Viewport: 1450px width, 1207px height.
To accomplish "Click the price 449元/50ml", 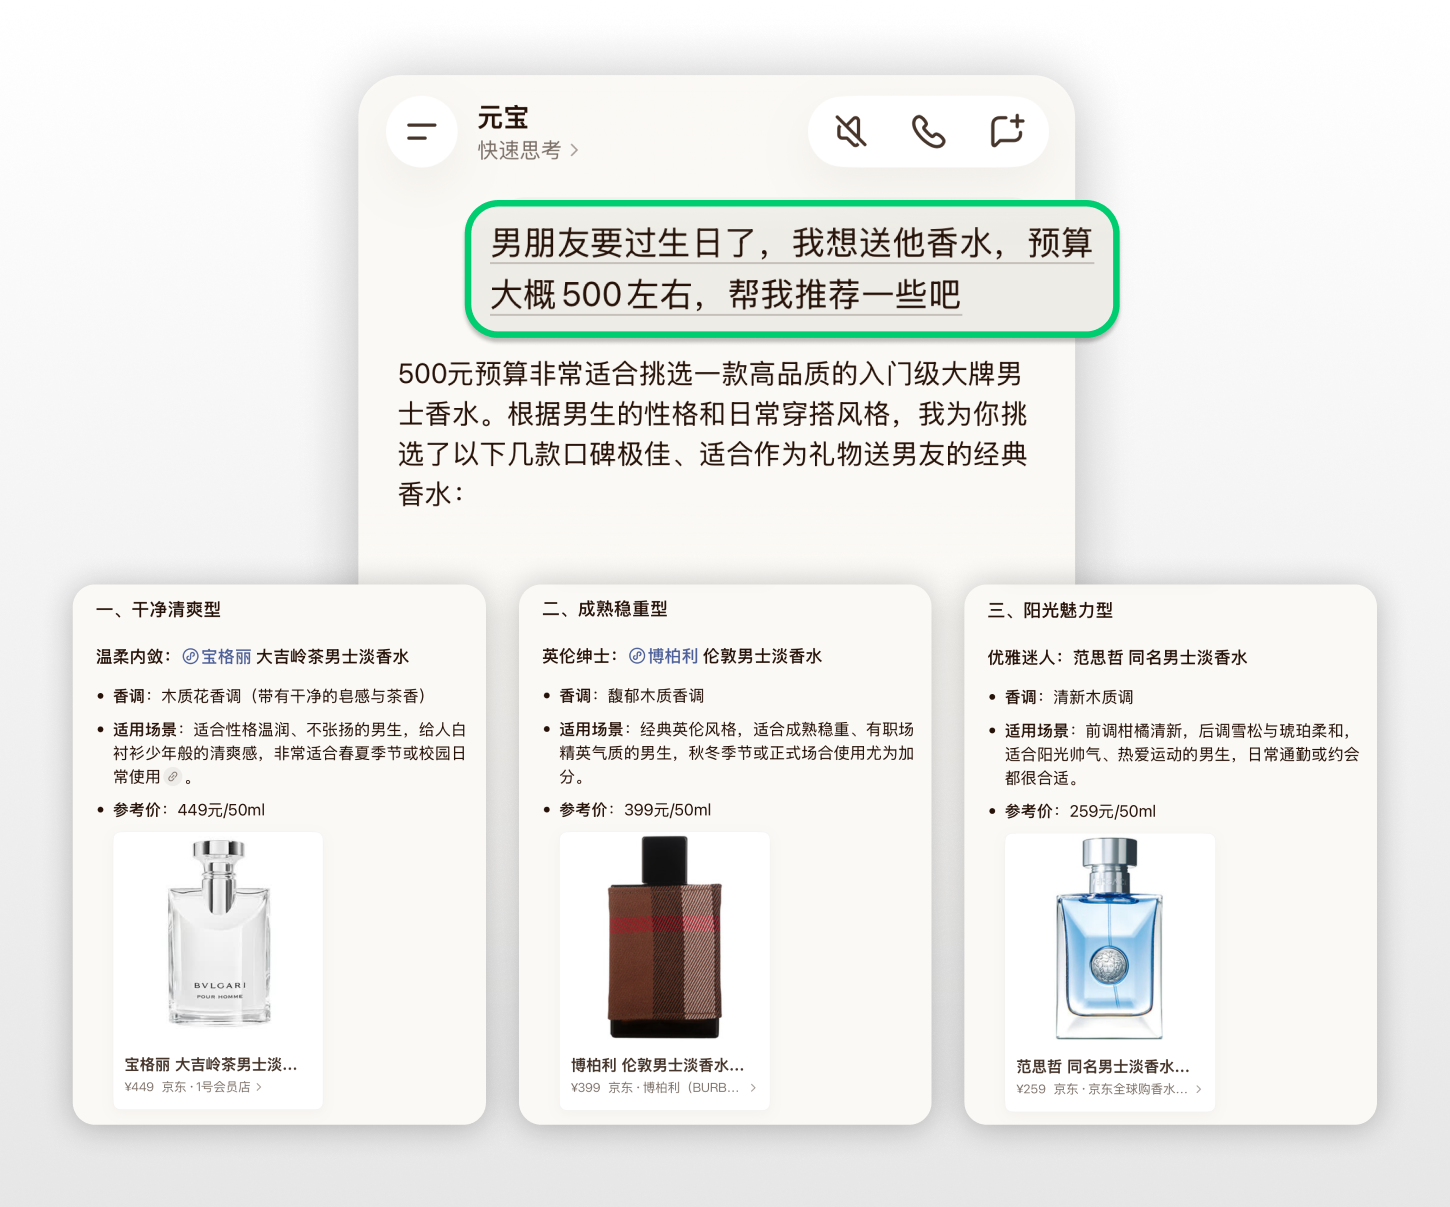I will pyautogui.click(x=221, y=810).
